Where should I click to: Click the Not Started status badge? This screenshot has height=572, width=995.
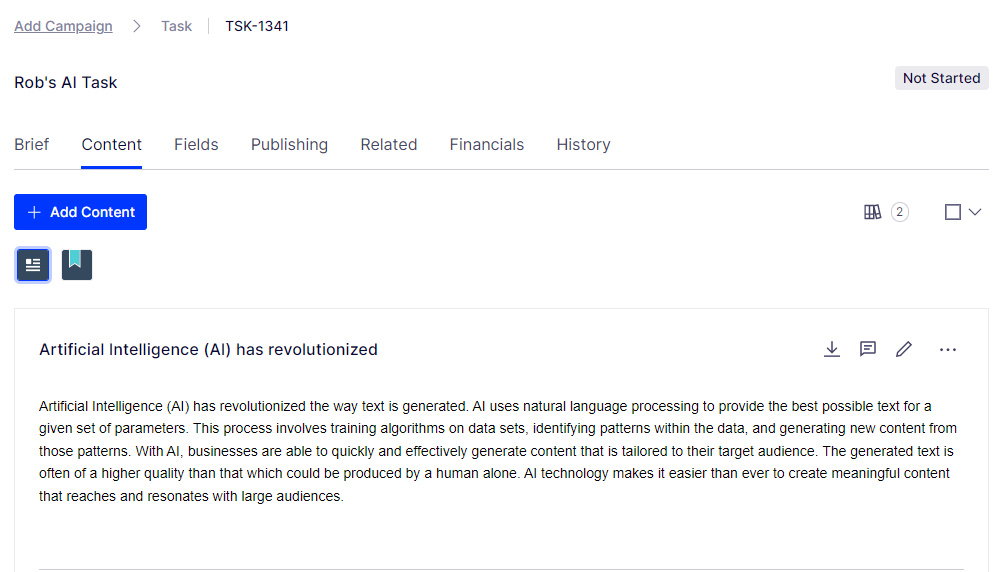pyautogui.click(x=942, y=78)
